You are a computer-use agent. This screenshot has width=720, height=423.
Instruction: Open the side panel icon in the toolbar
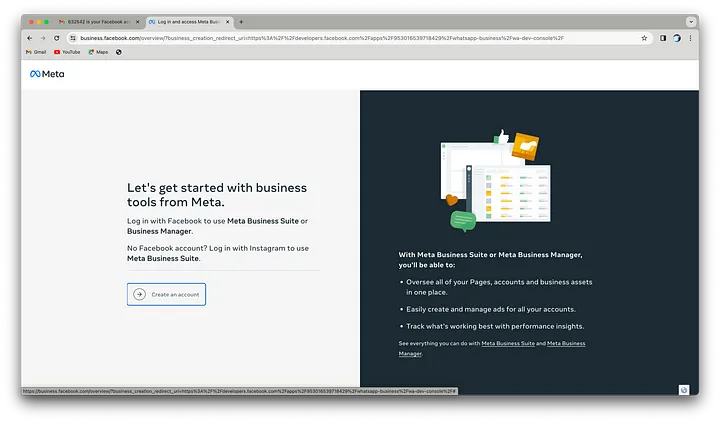663,38
